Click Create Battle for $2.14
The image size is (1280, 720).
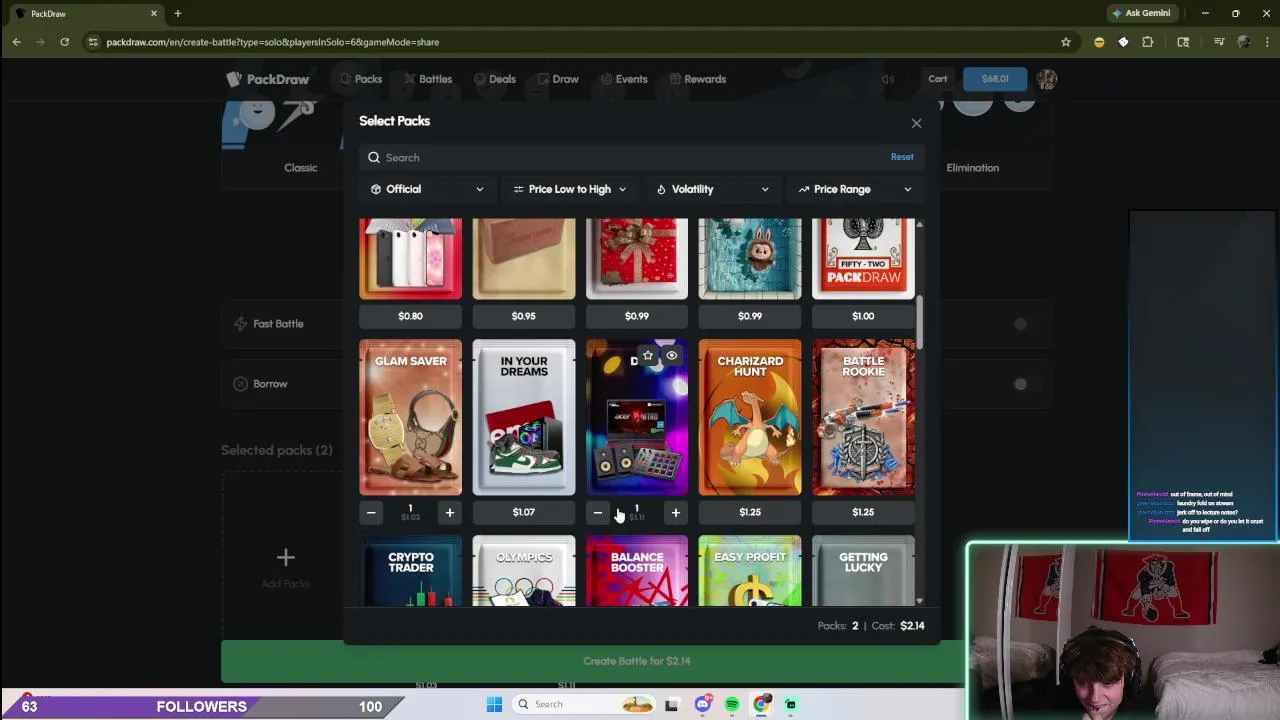[x=637, y=661]
